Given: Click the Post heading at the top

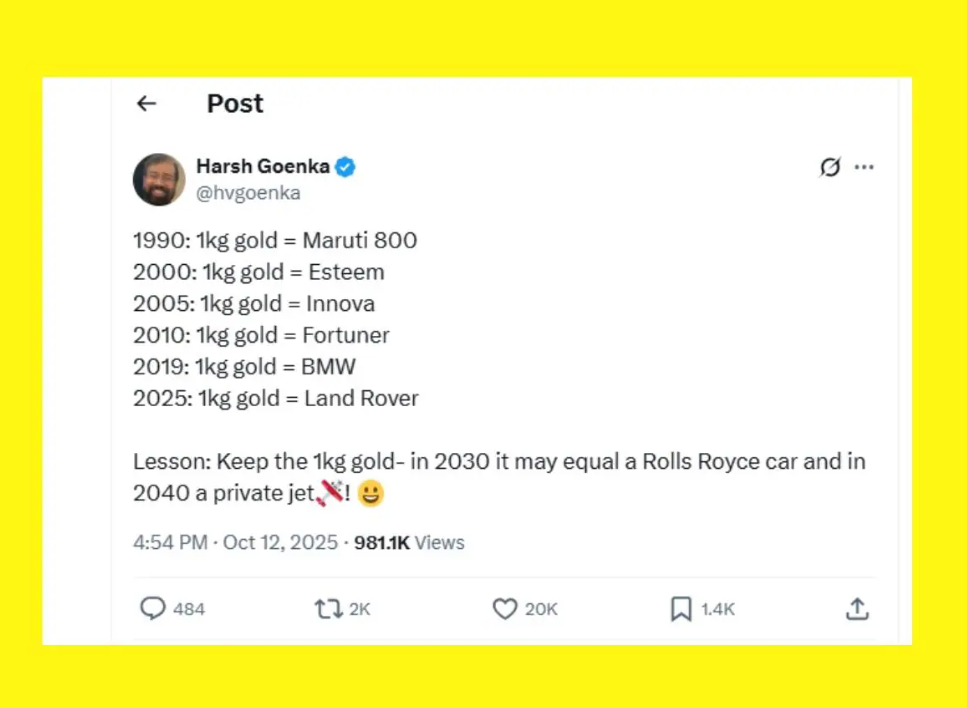Looking at the screenshot, I should [x=235, y=104].
